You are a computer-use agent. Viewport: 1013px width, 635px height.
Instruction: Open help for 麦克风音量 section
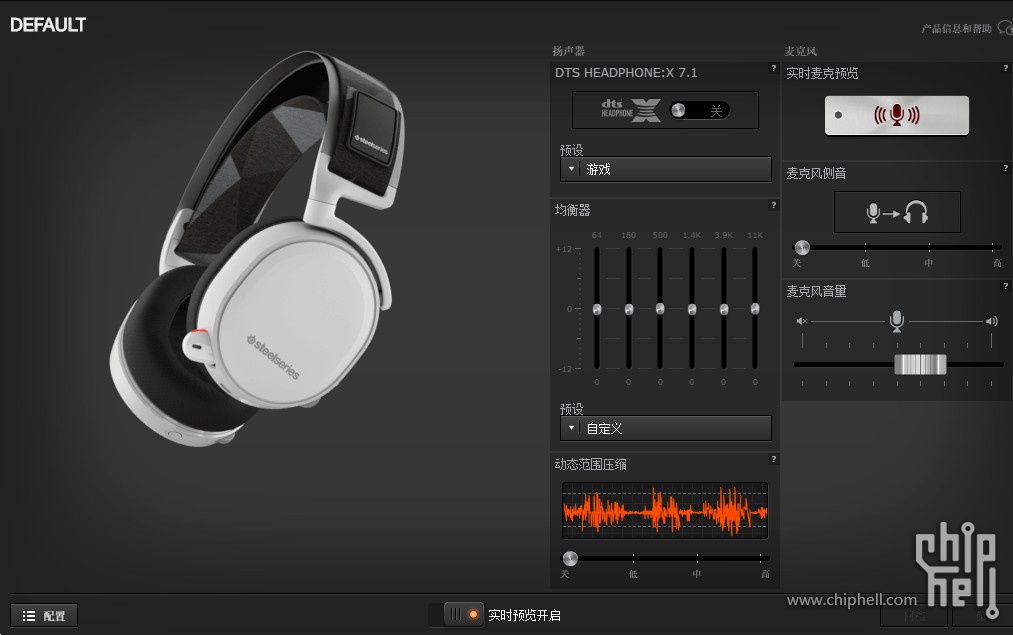tap(1005, 286)
